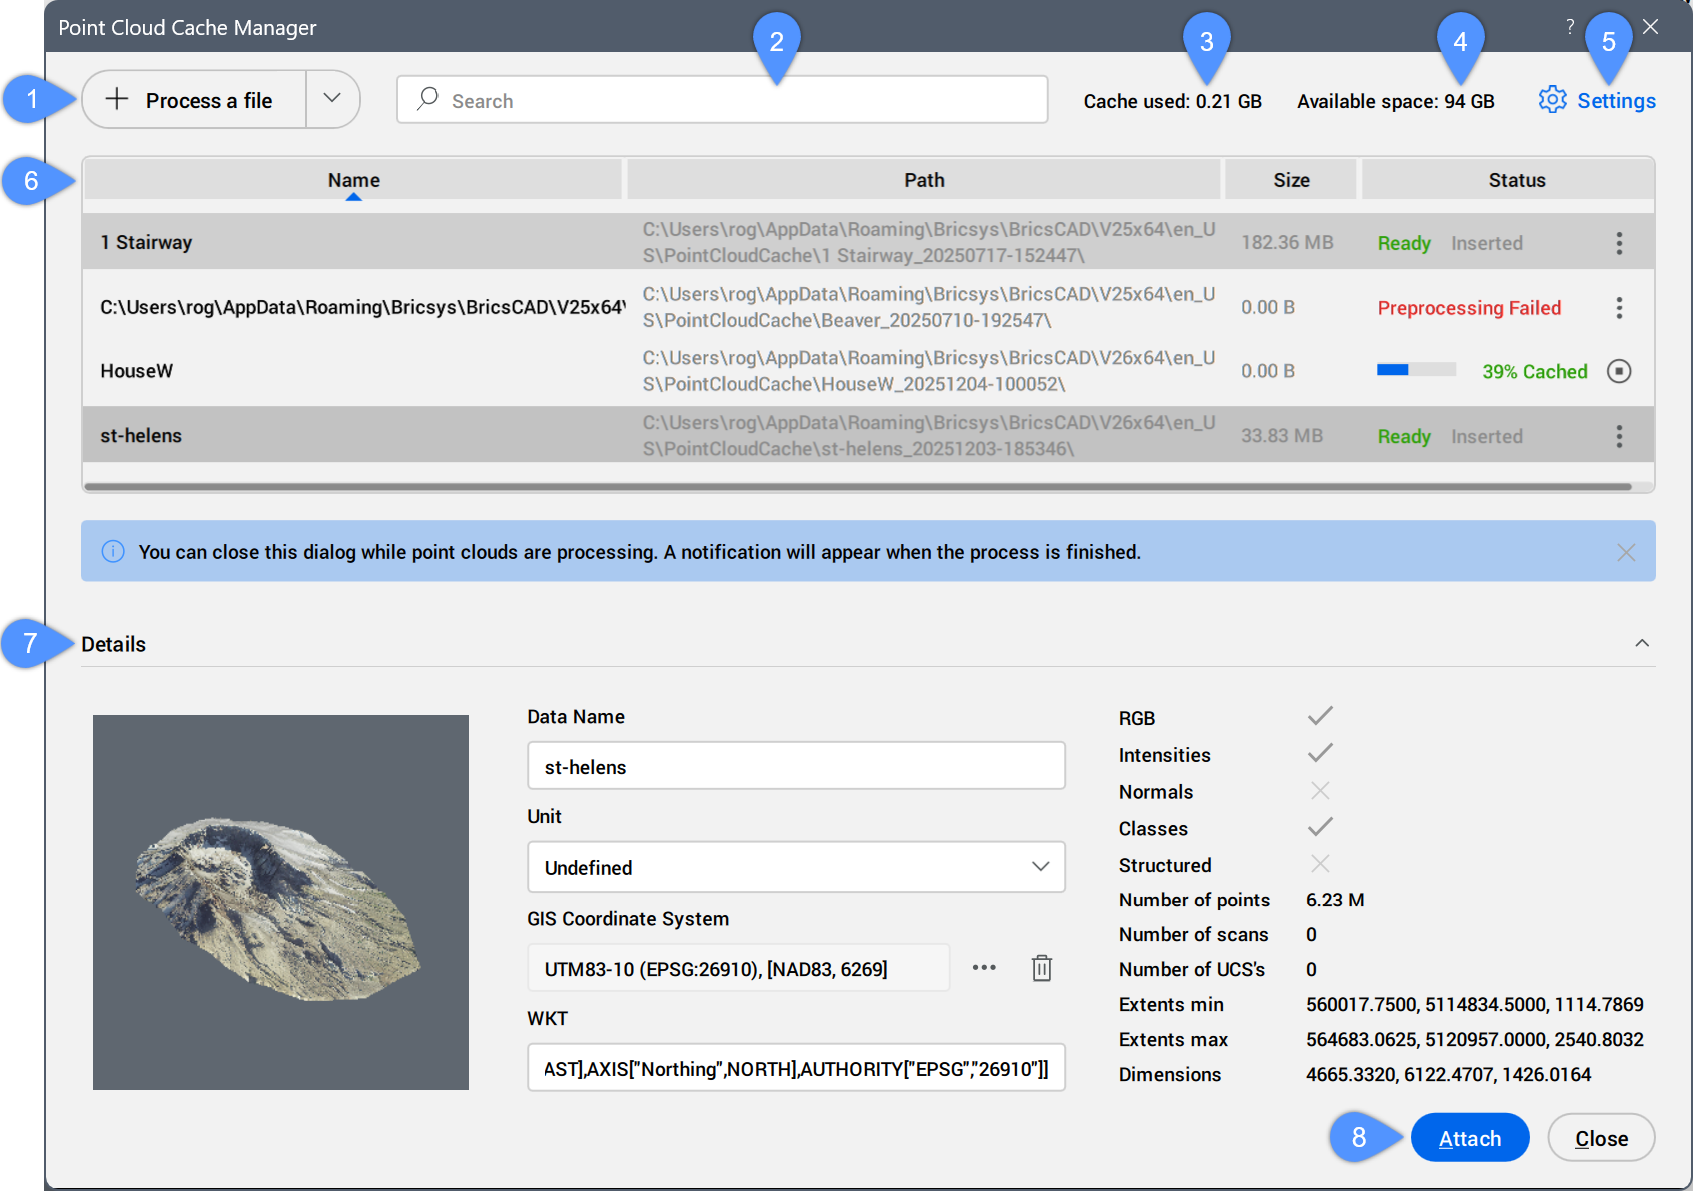
Task: Click the Settings gear icon
Action: 1552,100
